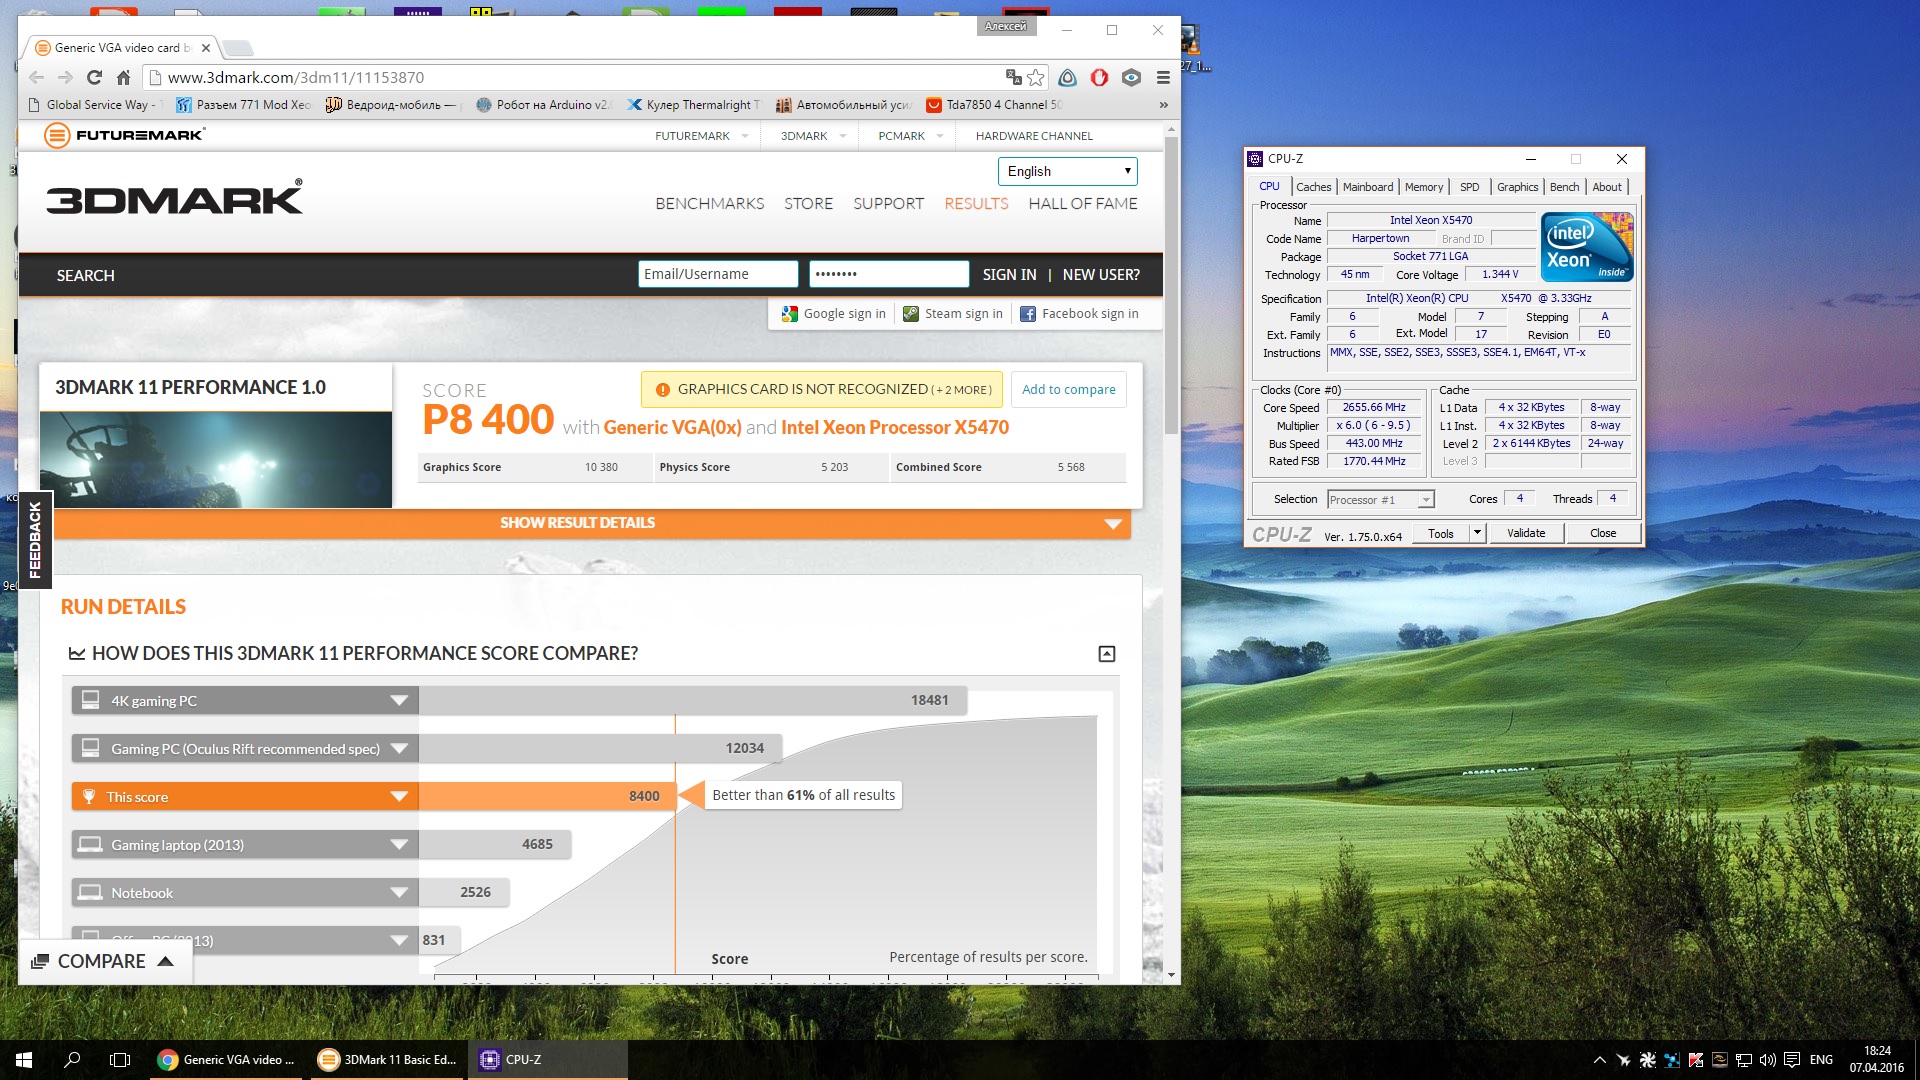Screen dimensions: 1920x1080
Task: Bookmark page with star icon
Action: click(1036, 77)
